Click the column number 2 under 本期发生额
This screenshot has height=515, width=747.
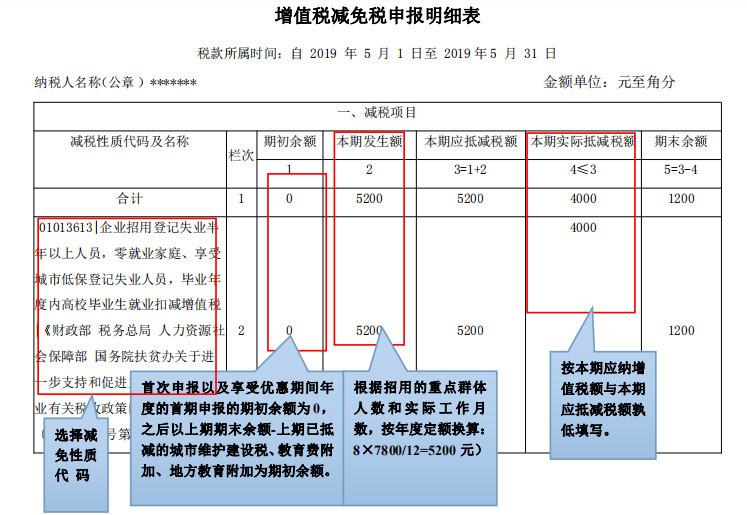click(369, 170)
